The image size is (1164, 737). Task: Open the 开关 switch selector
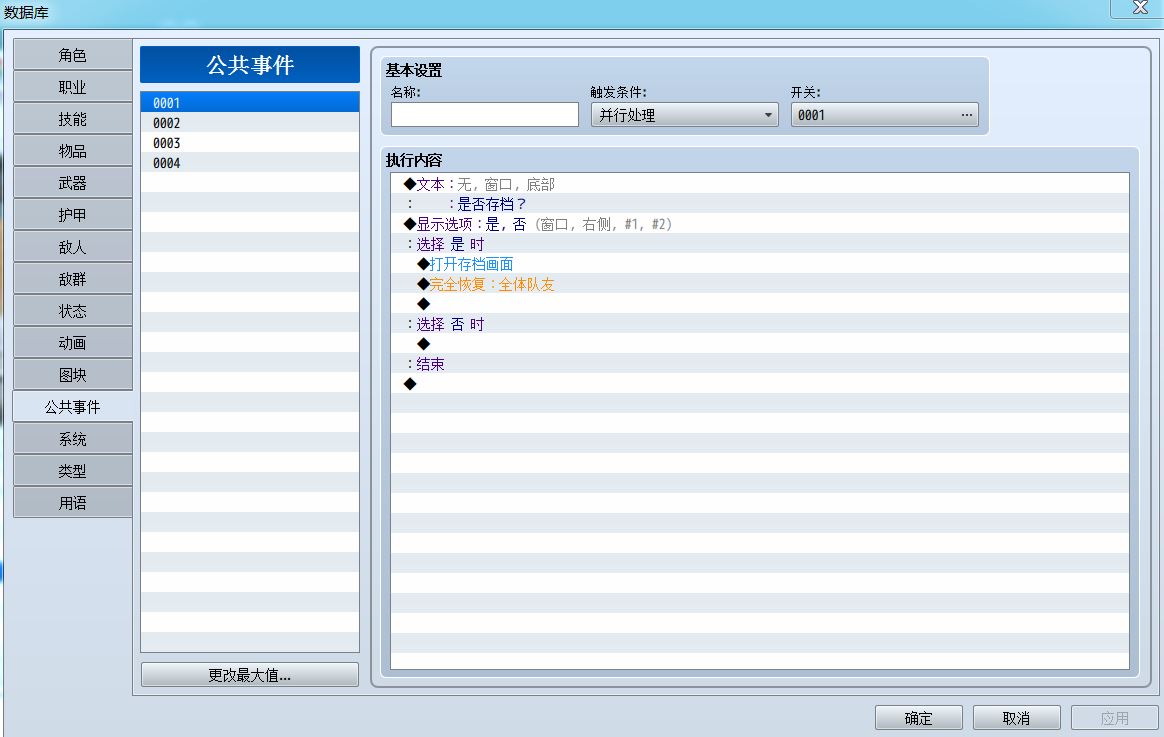[884, 114]
